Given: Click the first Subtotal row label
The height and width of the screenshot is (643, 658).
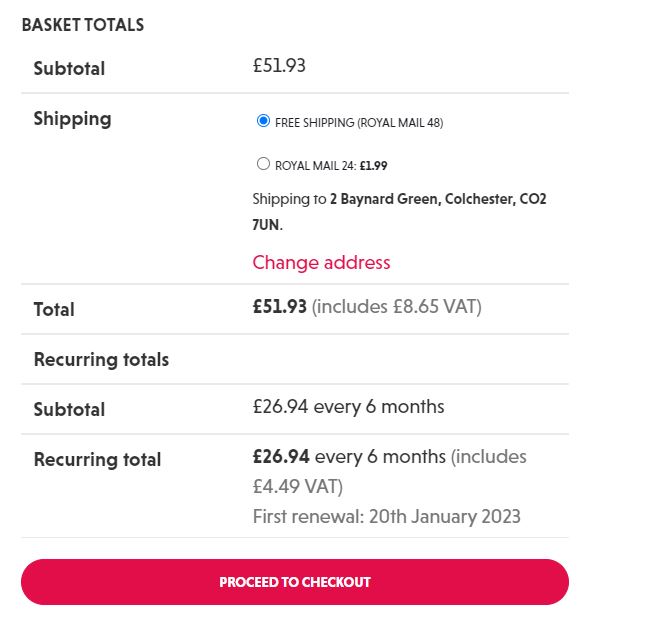Looking at the screenshot, I should [69, 69].
